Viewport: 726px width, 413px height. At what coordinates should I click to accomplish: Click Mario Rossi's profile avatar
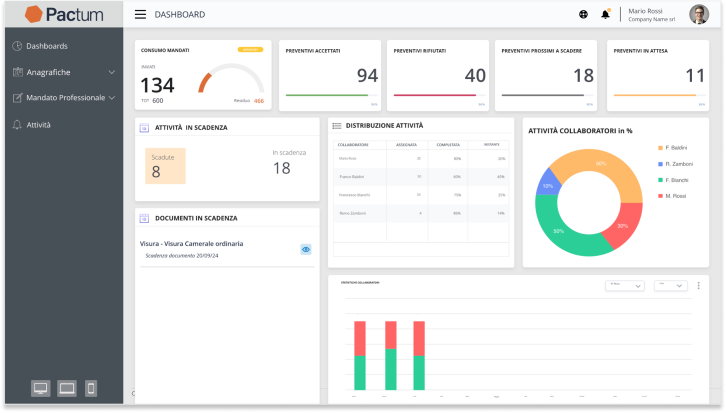(x=699, y=14)
